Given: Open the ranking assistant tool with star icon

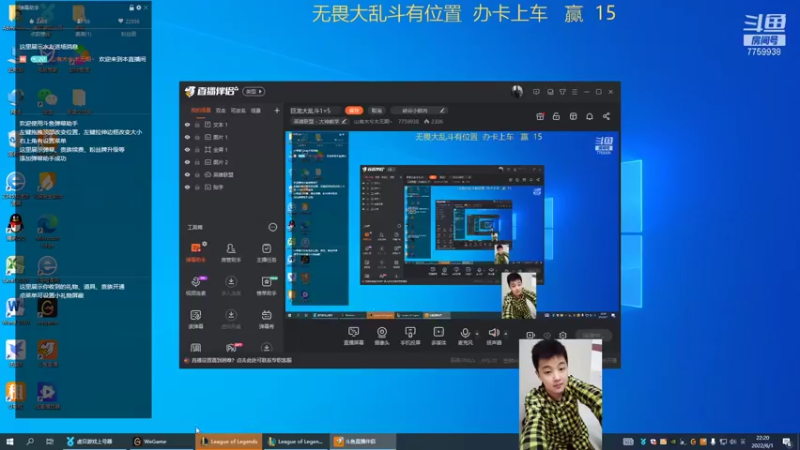Looking at the screenshot, I should pos(266,285).
